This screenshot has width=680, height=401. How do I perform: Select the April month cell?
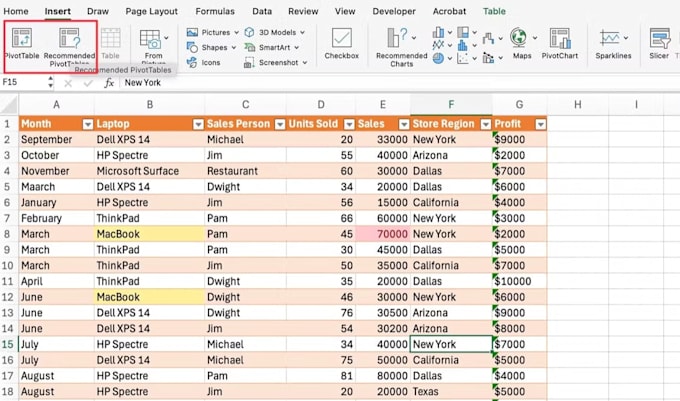point(56,281)
